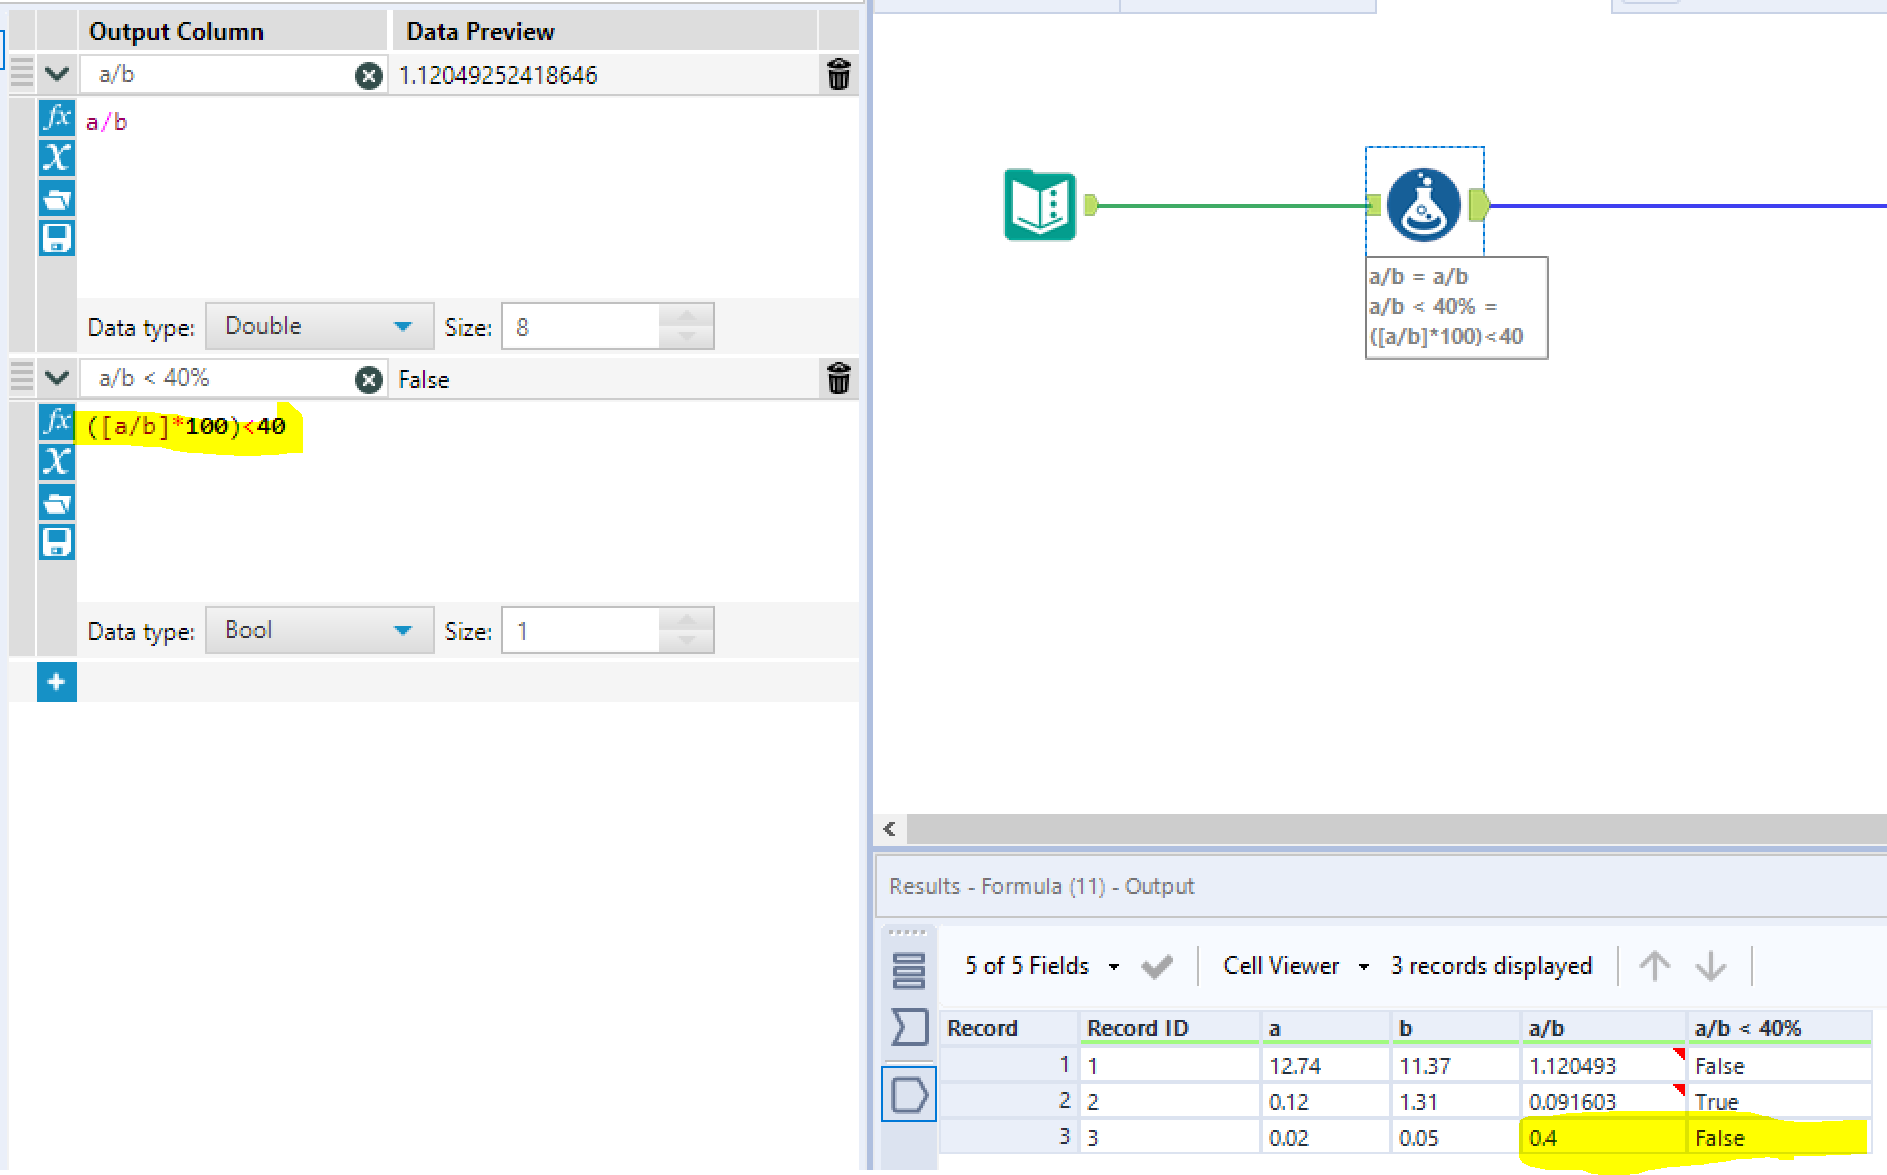The width and height of the screenshot is (1887, 1175).
Task: Open the metadata view in the Results panel
Action: click(908, 970)
